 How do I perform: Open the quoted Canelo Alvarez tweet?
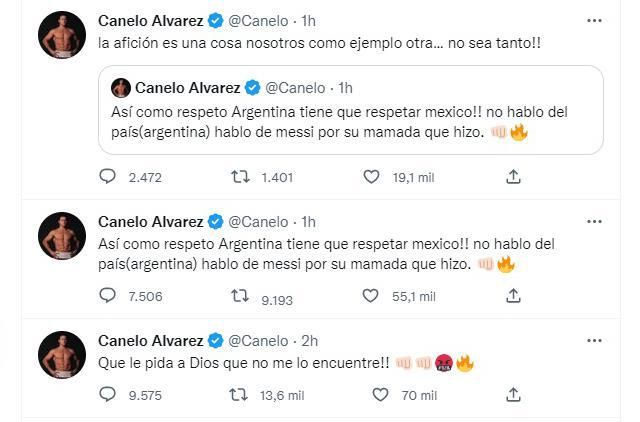click(x=350, y=120)
